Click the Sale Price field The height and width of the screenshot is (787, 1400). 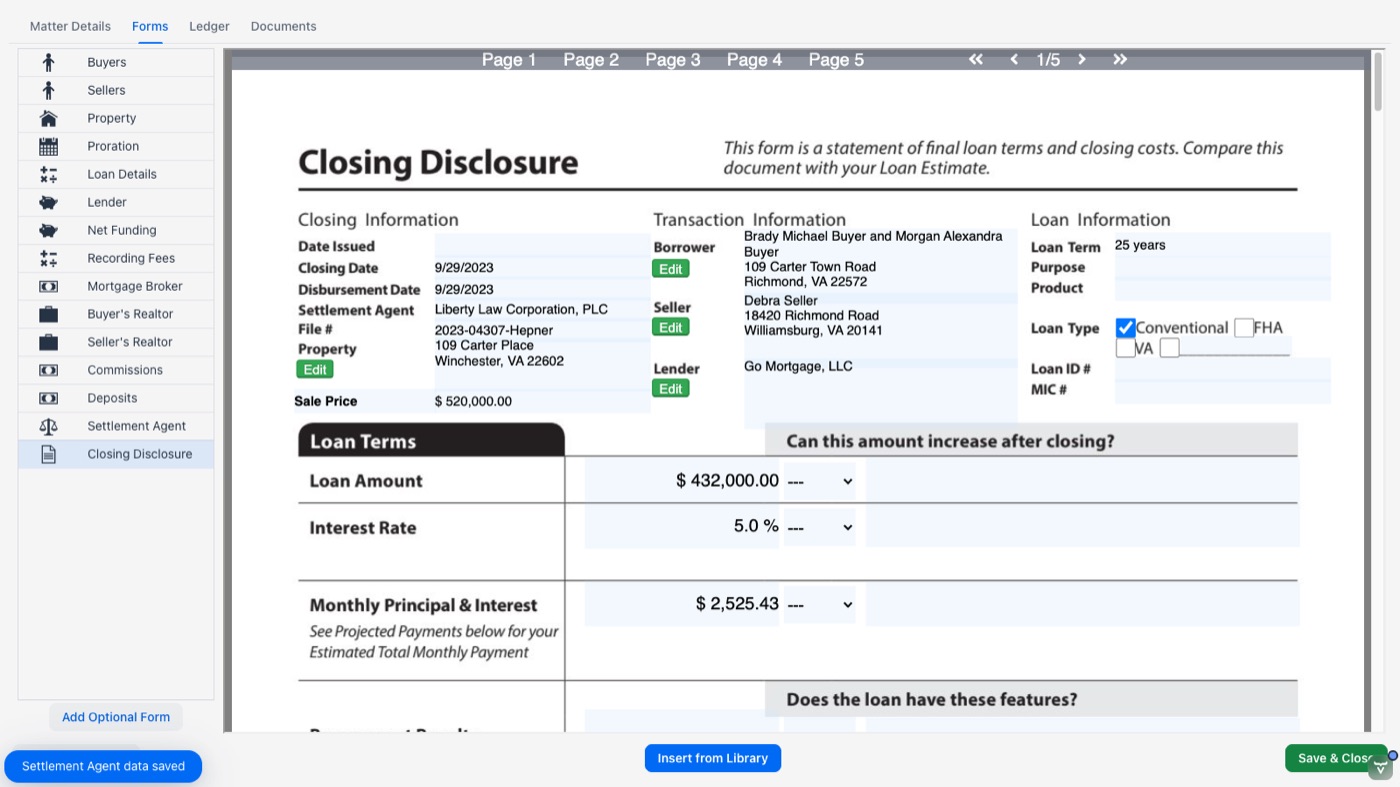pyautogui.click(x=542, y=401)
